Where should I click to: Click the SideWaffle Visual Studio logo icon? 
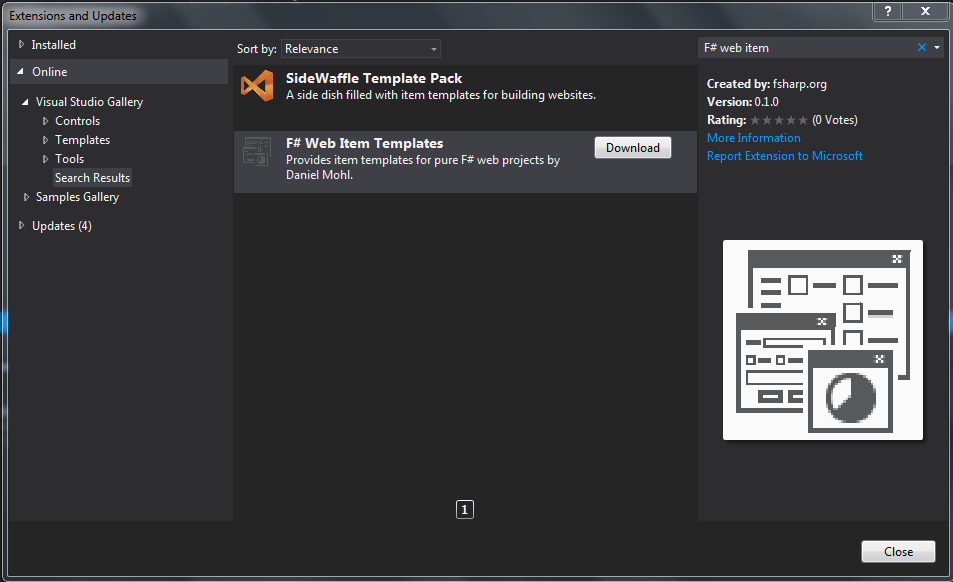pyautogui.click(x=256, y=86)
